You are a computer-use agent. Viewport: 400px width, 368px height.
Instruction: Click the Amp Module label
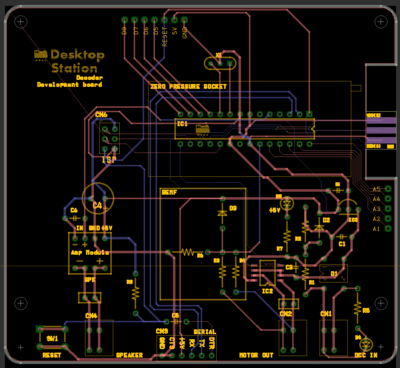90,252
